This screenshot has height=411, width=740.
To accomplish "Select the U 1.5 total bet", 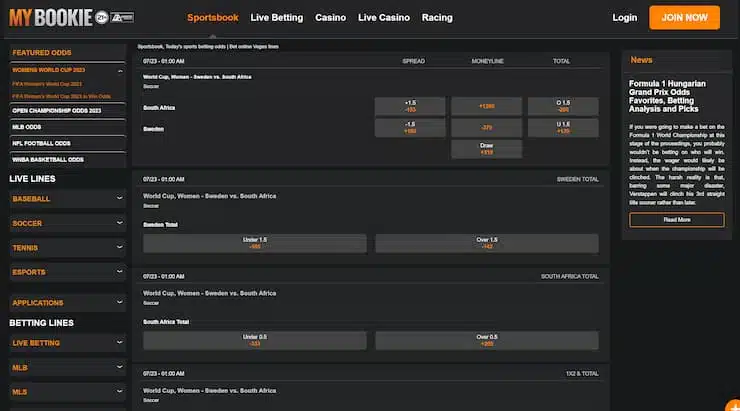I will [x=563, y=128].
